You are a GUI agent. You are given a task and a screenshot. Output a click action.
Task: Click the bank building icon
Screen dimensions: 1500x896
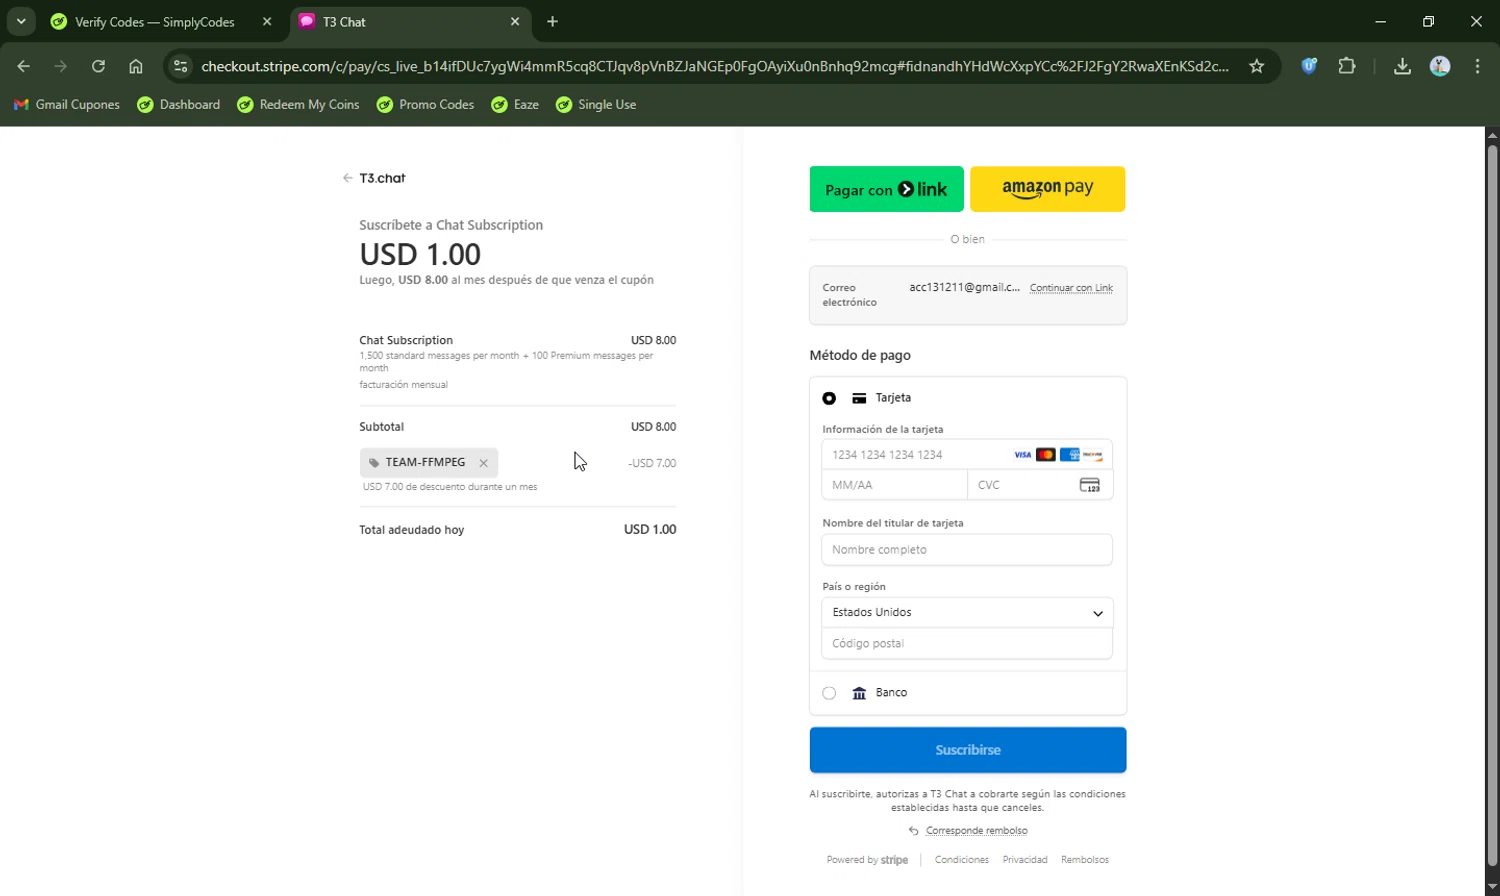(859, 693)
